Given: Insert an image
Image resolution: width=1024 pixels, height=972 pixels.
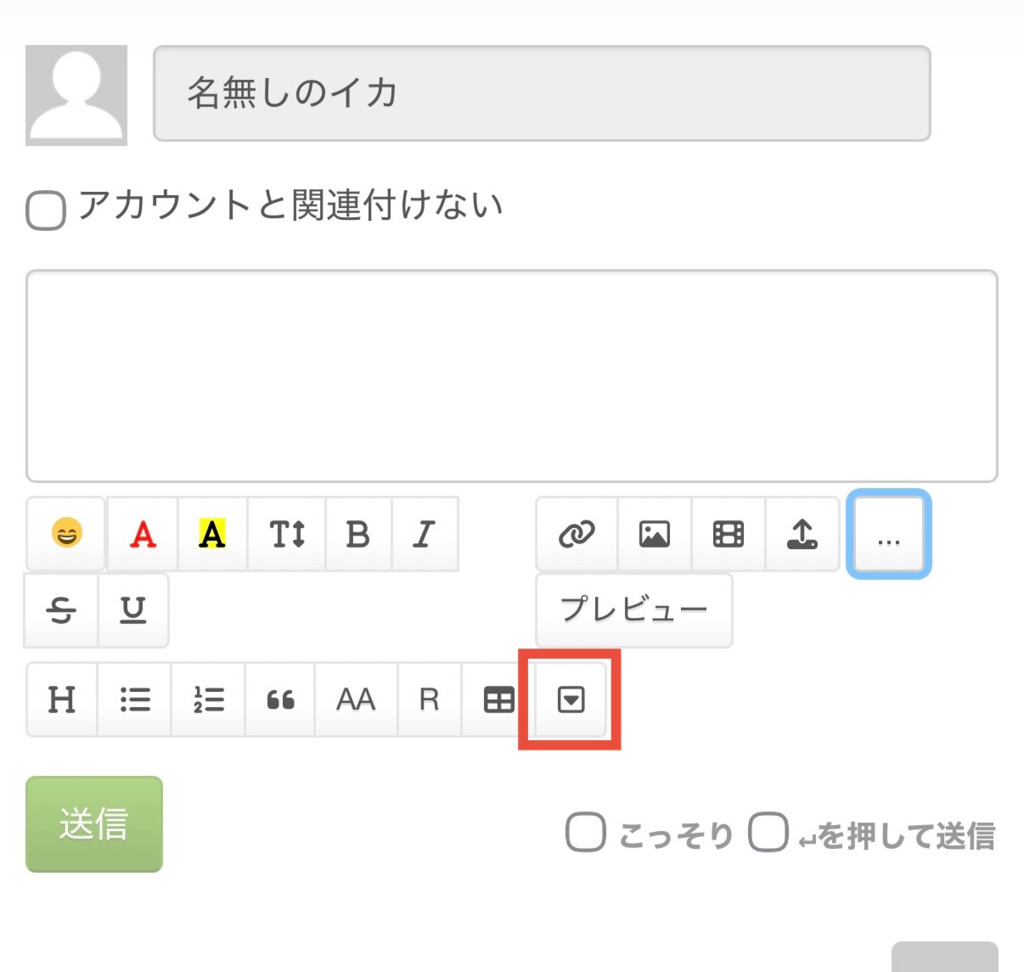Looking at the screenshot, I should coord(654,534).
